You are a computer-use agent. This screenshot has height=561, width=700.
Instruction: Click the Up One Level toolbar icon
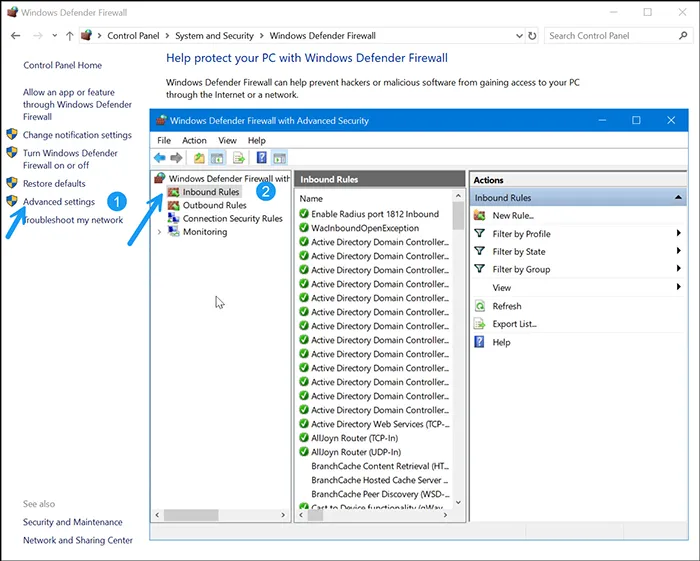pyautogui.click(x=199, y=158)
